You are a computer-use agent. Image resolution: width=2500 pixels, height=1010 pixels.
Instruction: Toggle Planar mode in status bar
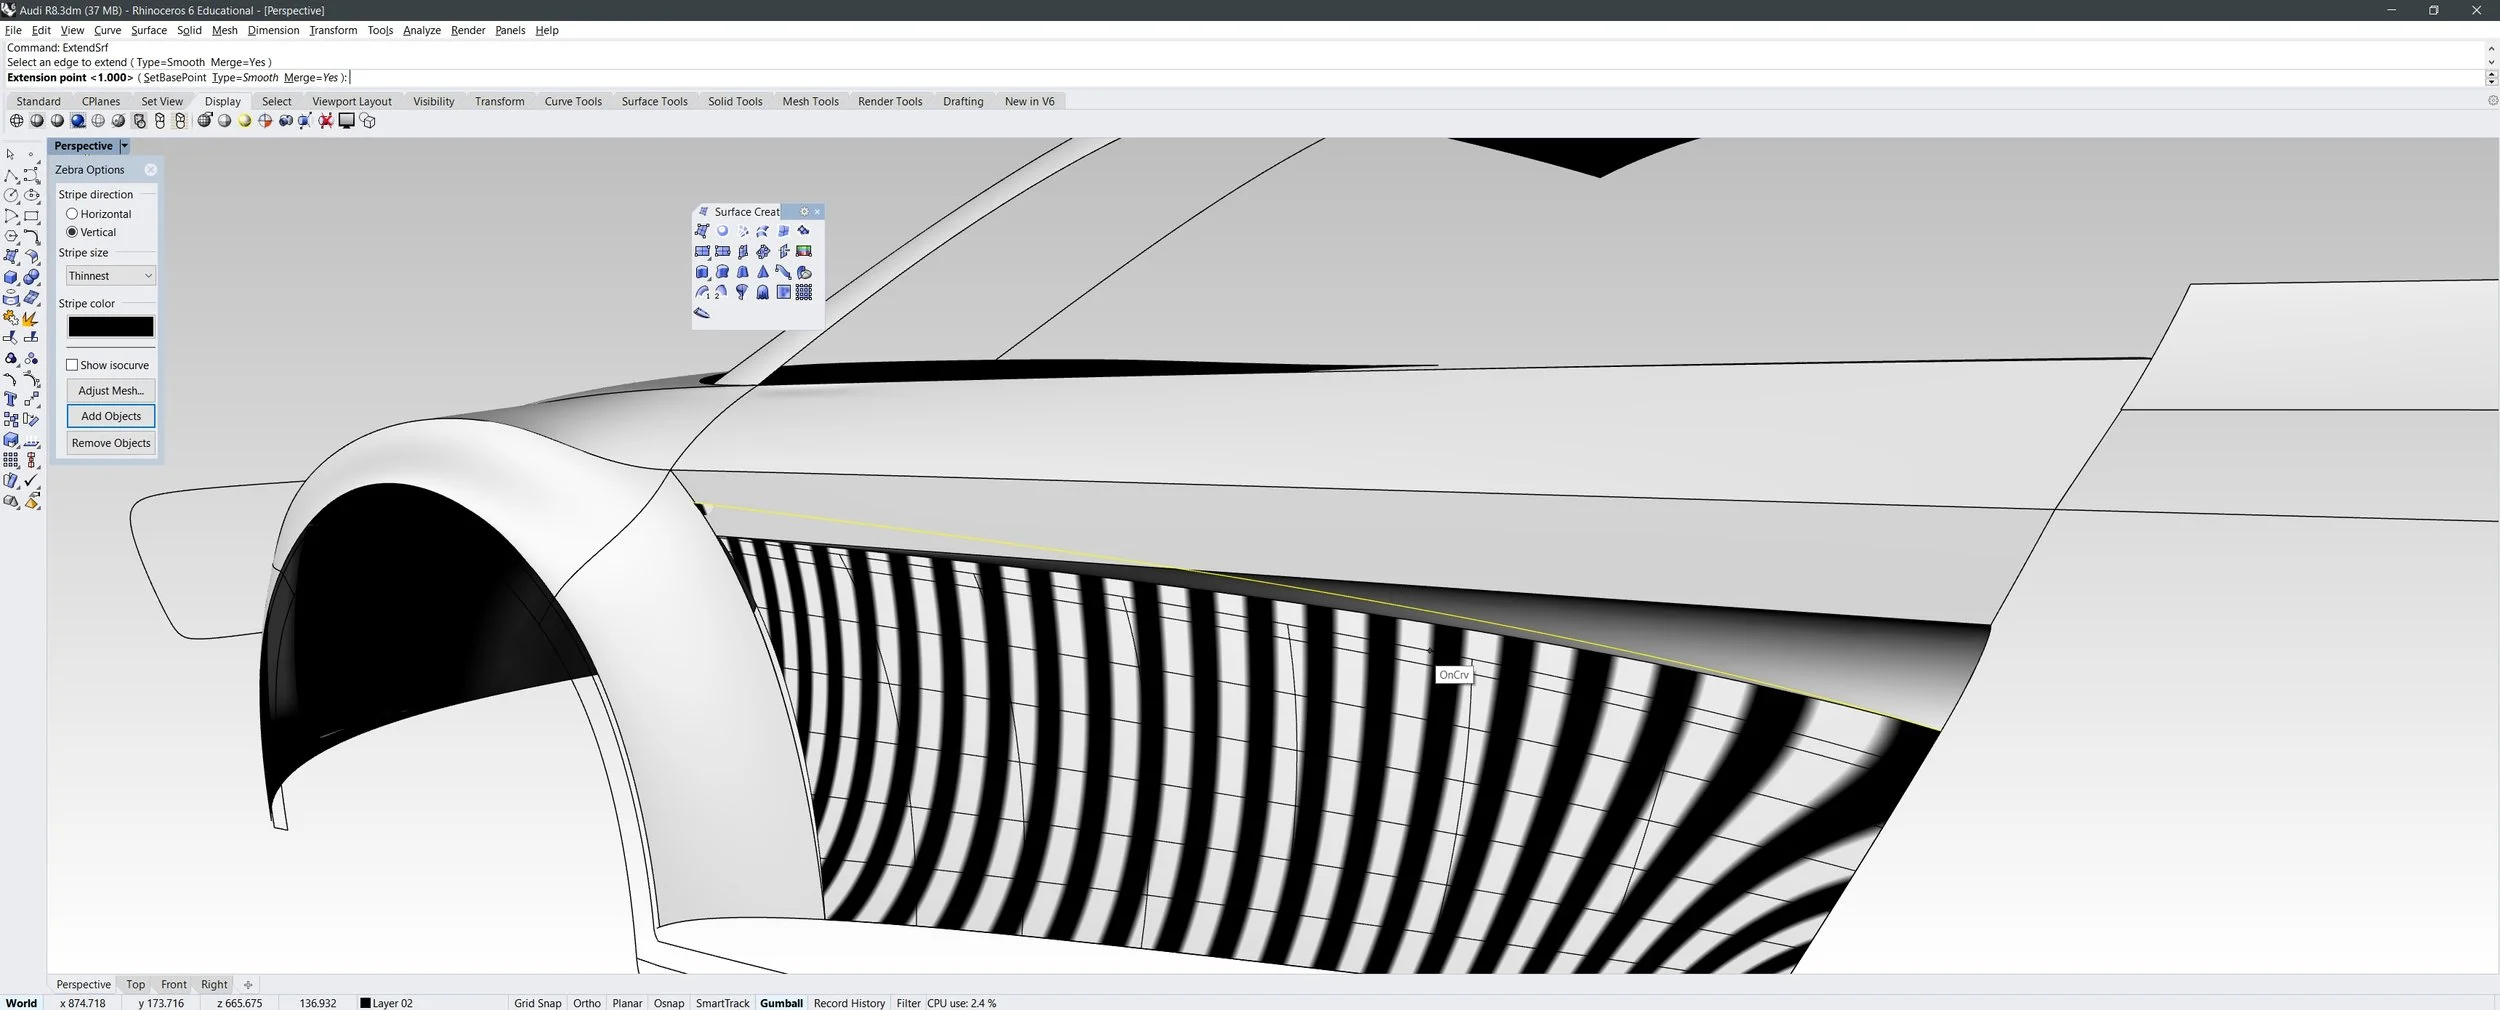click(627, 1003)
